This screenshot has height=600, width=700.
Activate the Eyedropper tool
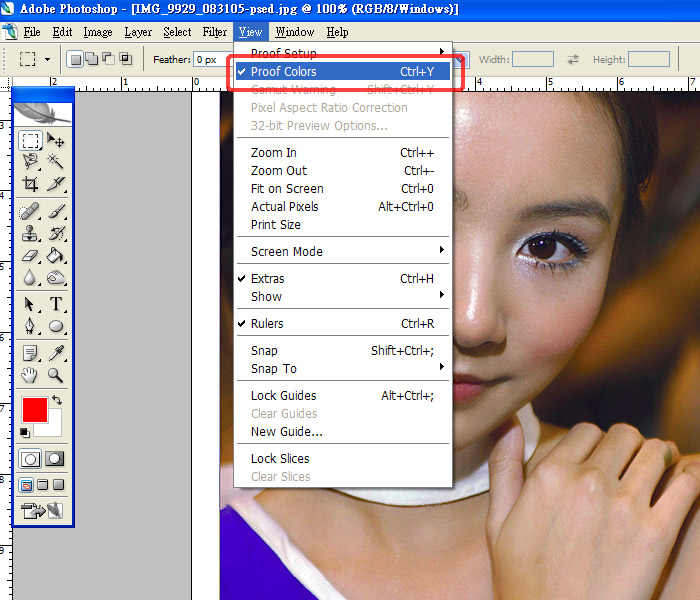pyautogui.click(x=56, y=353)
